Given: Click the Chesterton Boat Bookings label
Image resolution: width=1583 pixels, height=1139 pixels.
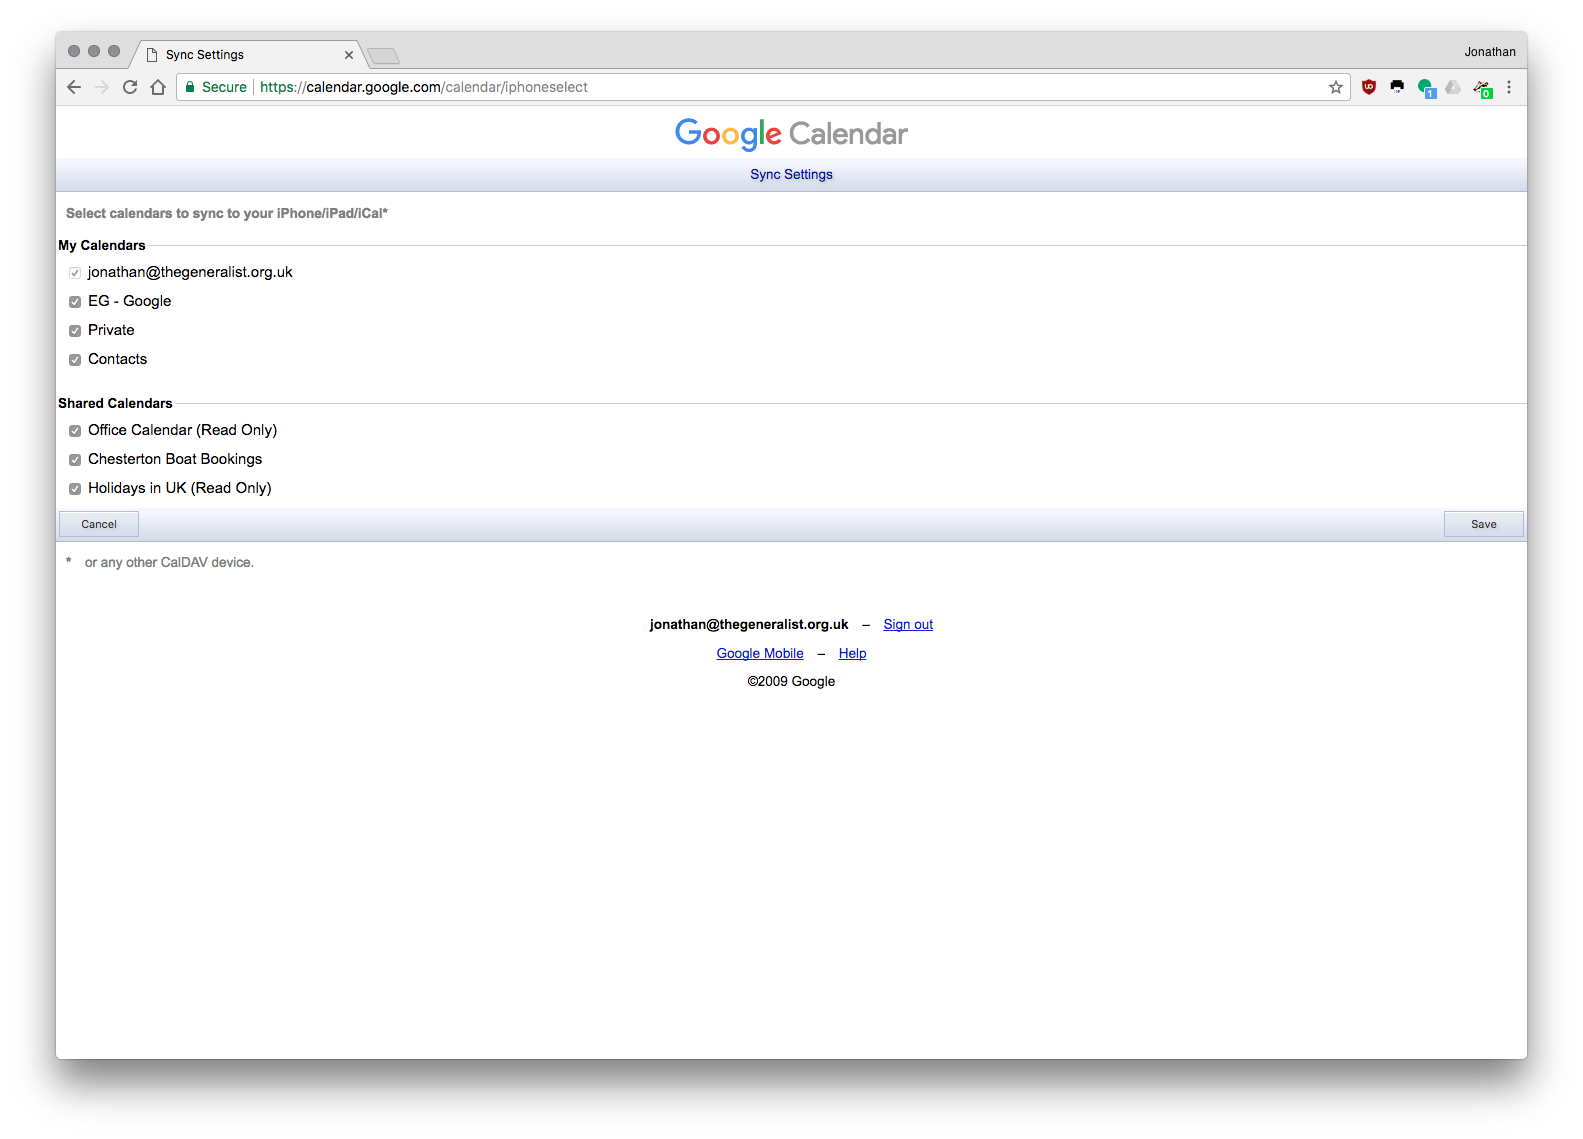Looking at the screenshot, I should tap(175, 459).
